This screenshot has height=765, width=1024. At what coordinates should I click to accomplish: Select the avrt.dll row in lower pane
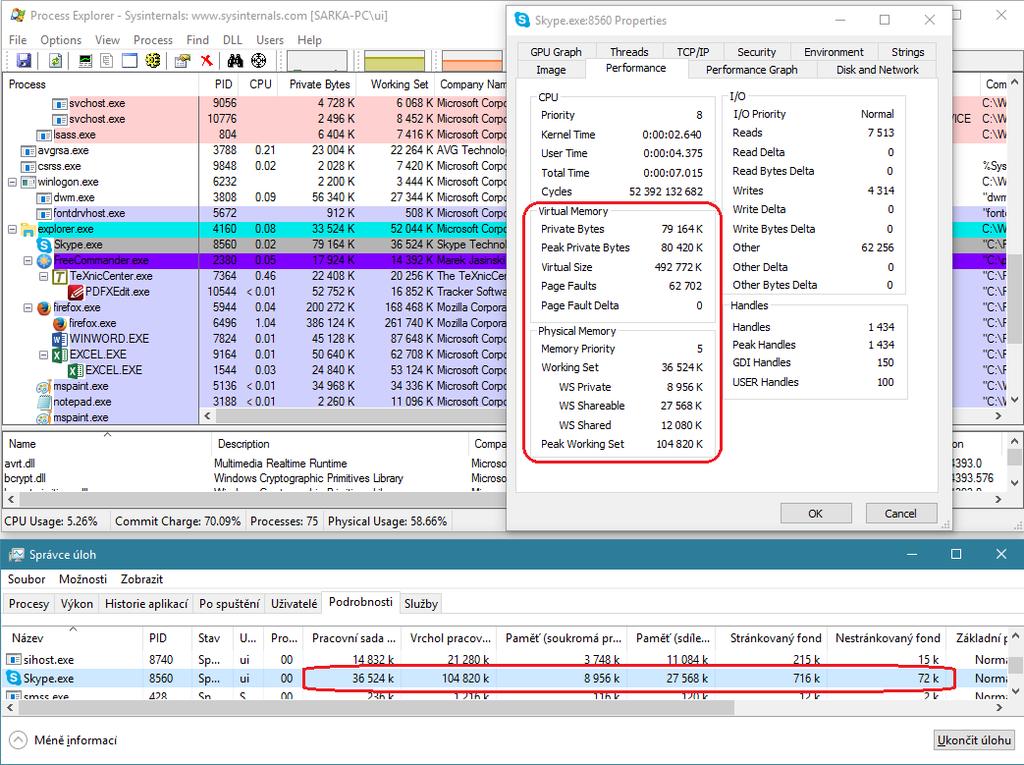[255, 463]
